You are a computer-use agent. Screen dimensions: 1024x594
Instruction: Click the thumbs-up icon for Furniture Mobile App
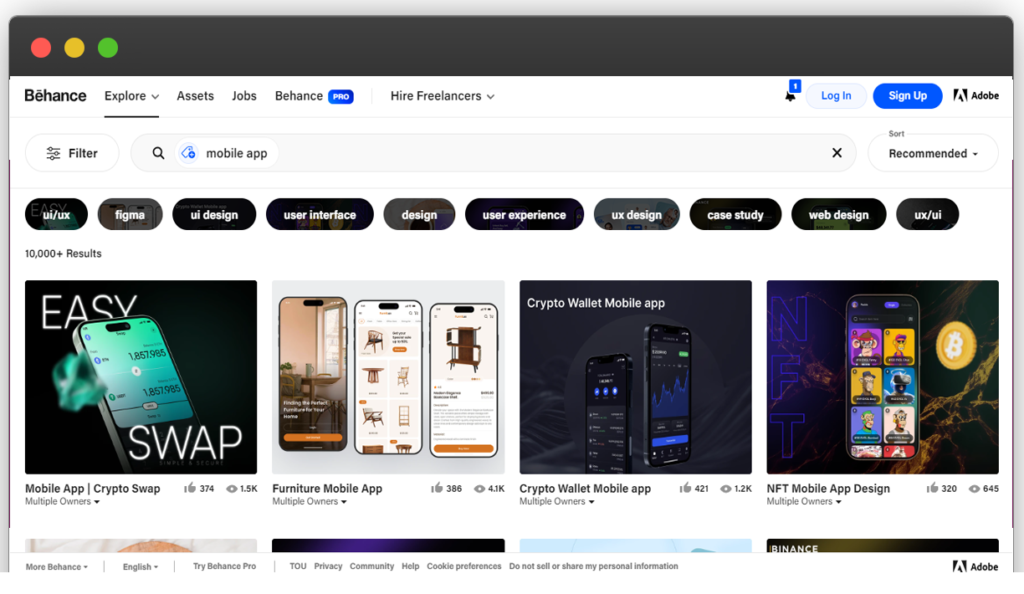pos(437,488)
